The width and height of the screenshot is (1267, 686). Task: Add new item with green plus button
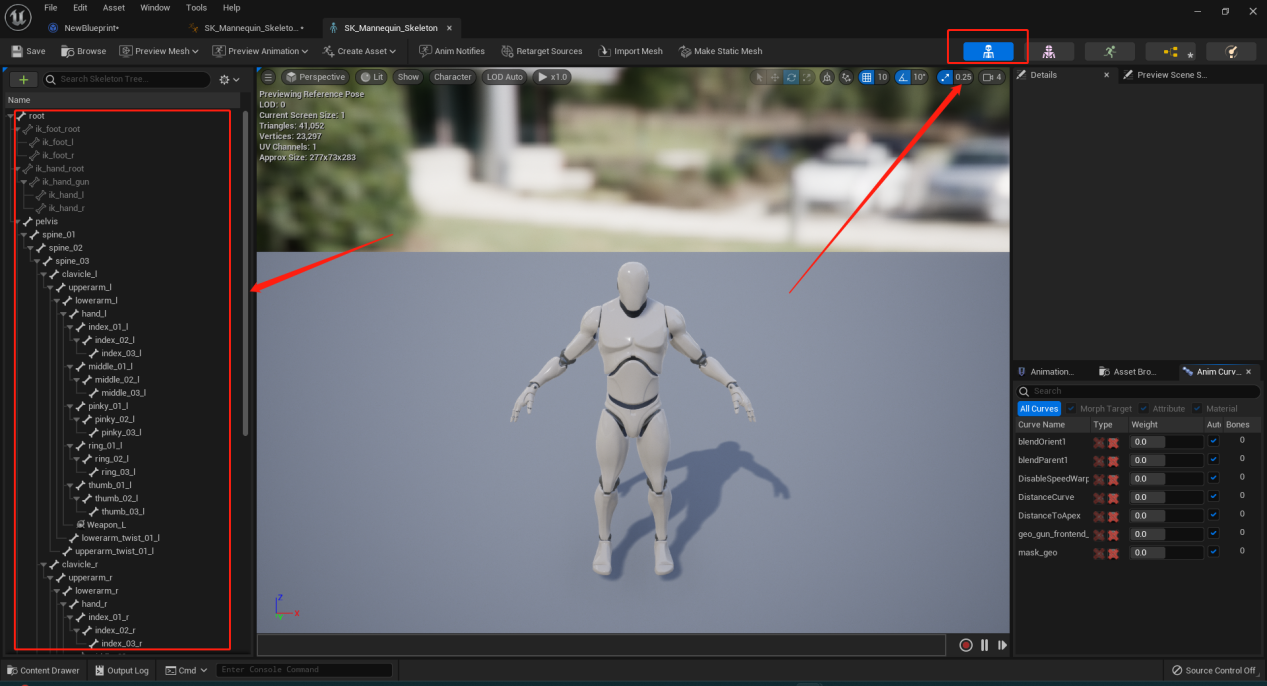[x=23, y=79]
